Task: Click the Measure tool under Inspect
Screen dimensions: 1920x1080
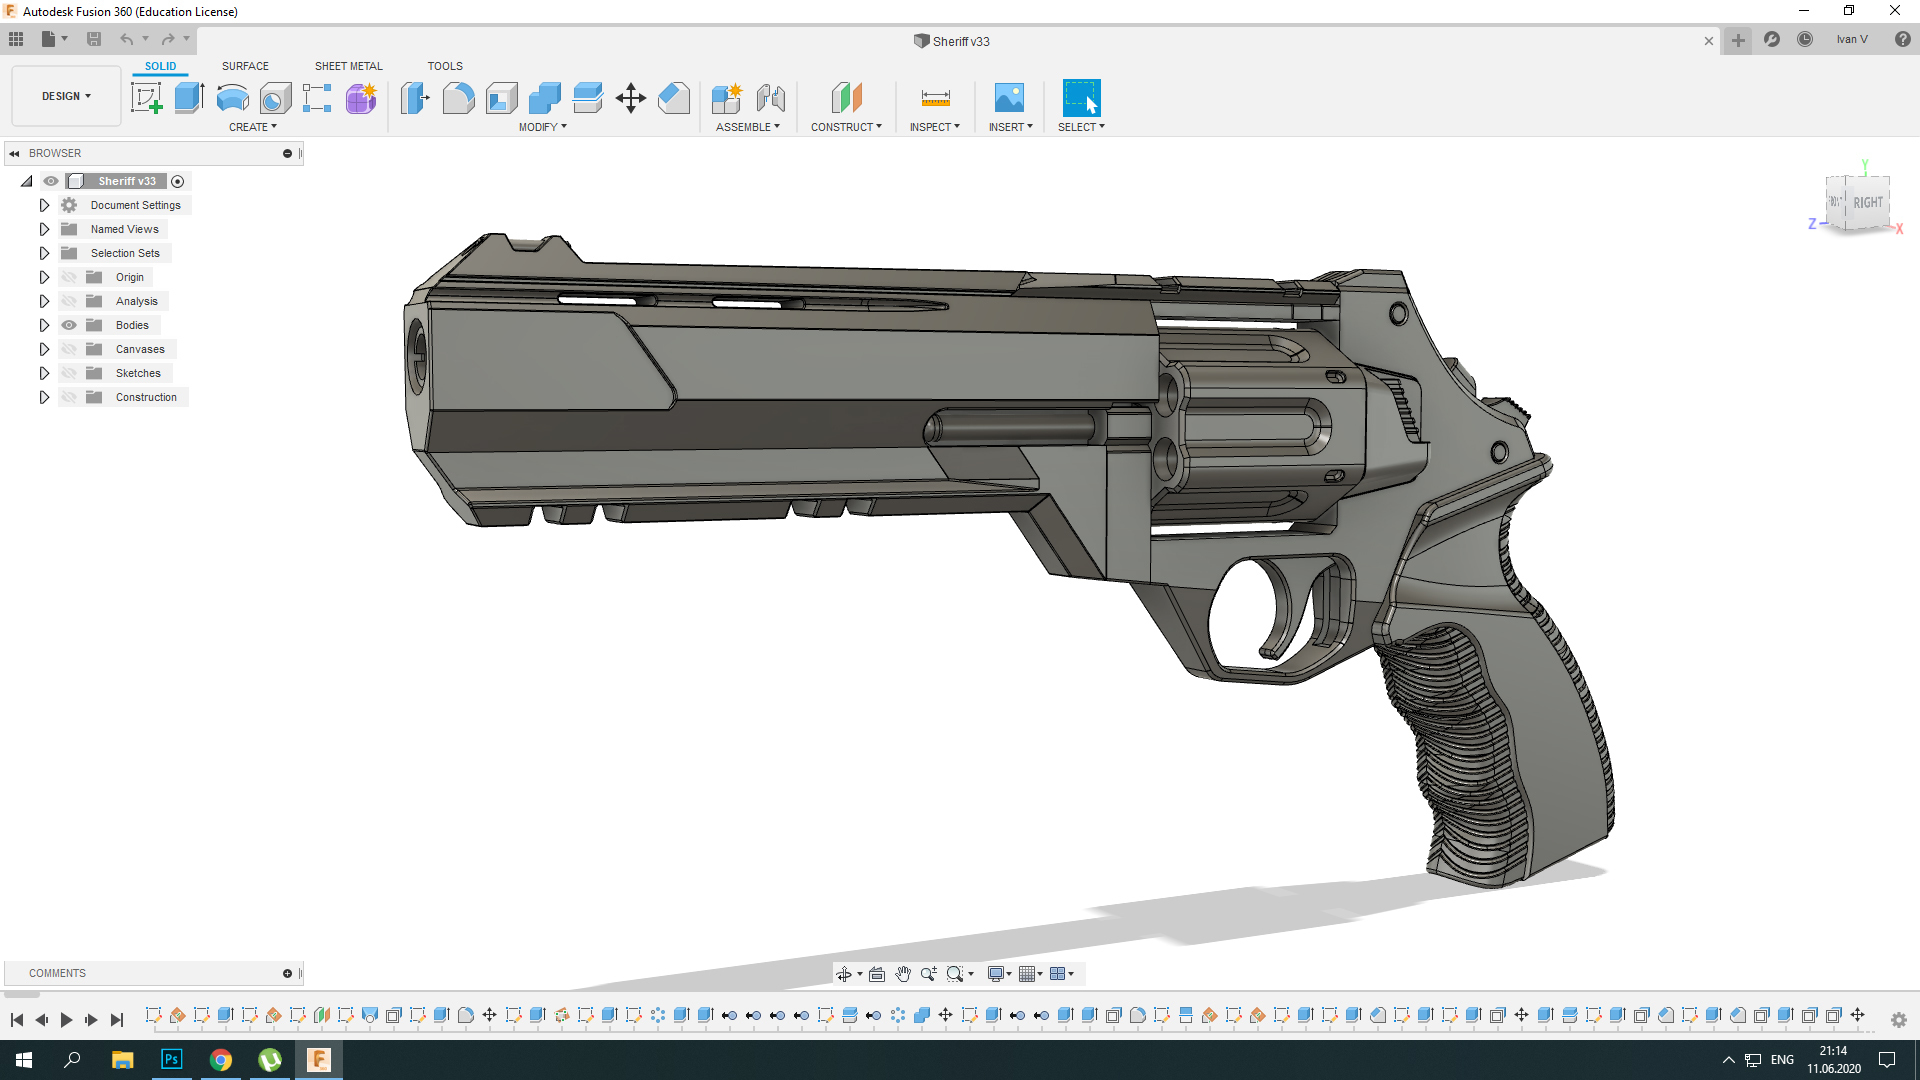Action: (934, 98)
